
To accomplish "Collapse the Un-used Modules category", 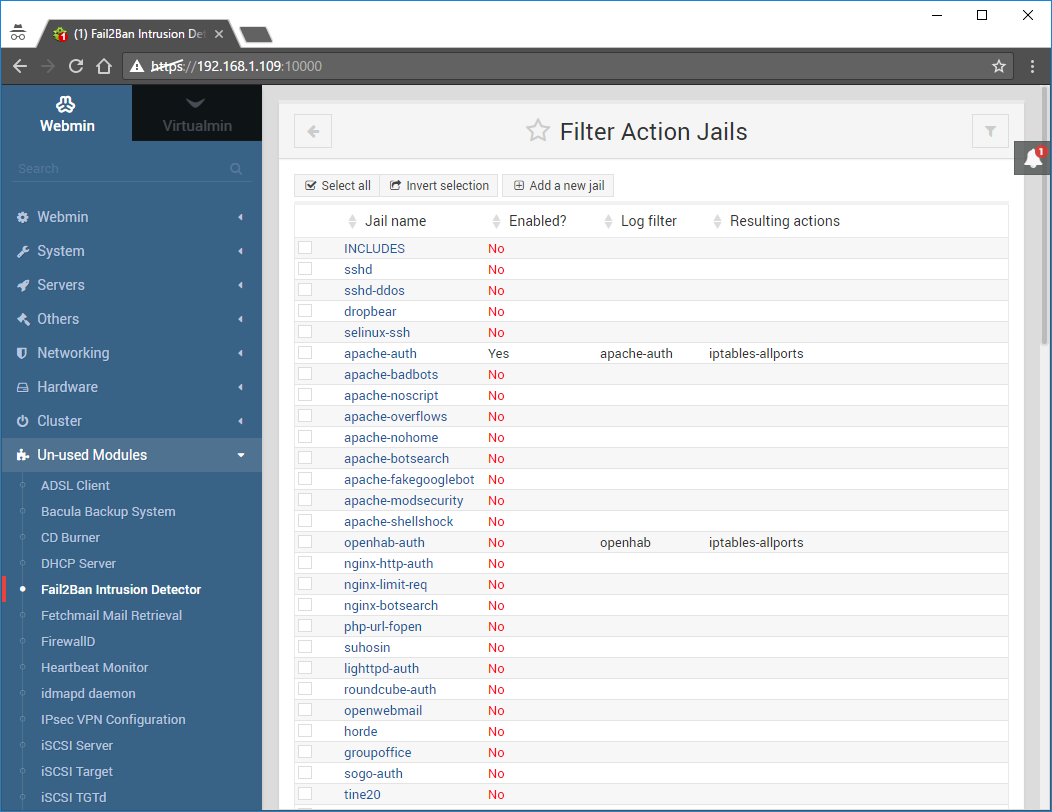I will point(131,455).
